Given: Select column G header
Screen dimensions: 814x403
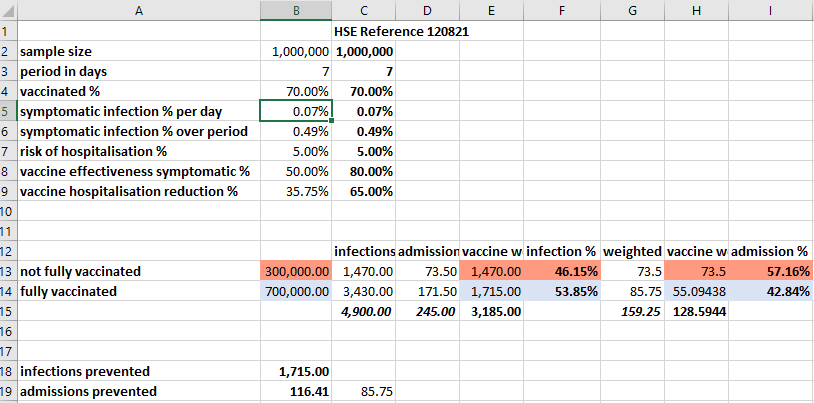Looking at the screenshot, I should (632, 10).
